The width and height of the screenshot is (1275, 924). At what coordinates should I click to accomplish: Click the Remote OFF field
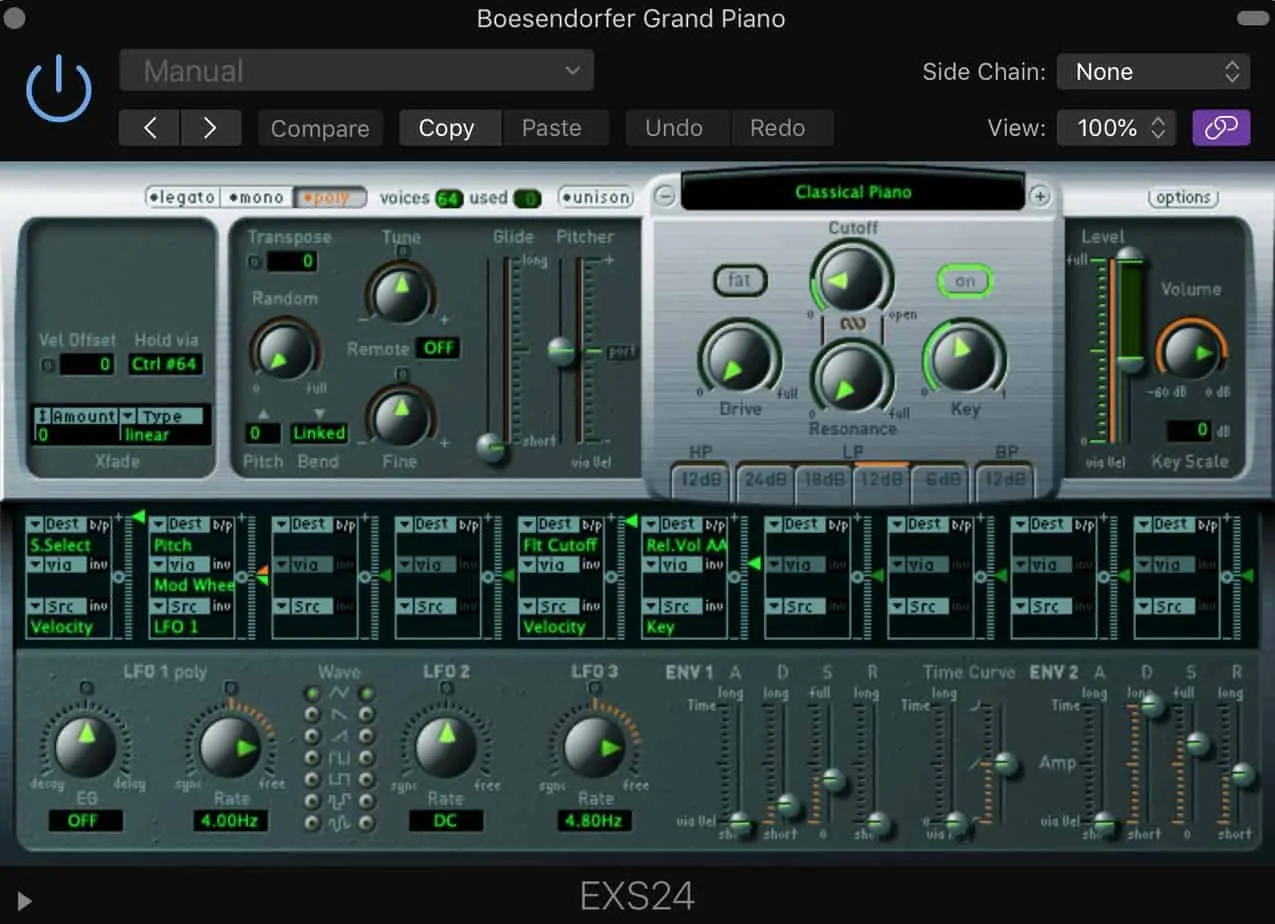click(x=438, y=348)
